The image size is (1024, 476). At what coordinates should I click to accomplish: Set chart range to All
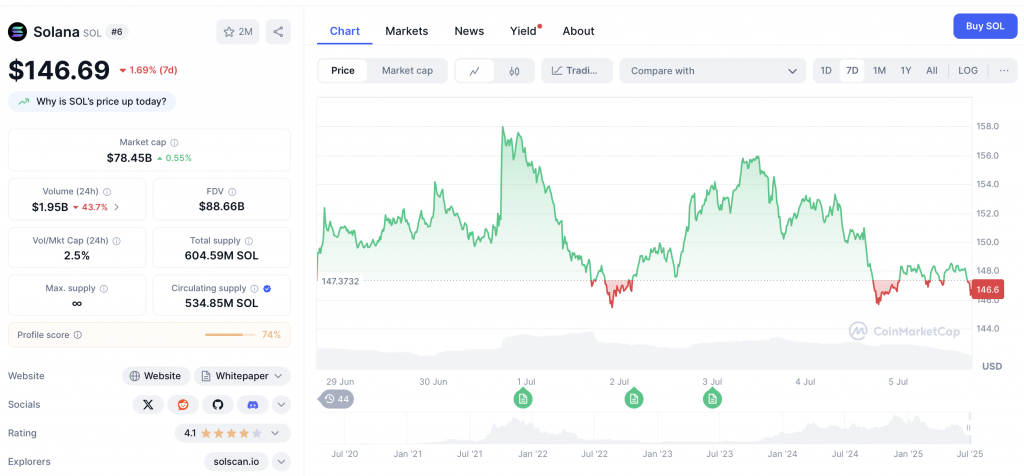point(932,71)
